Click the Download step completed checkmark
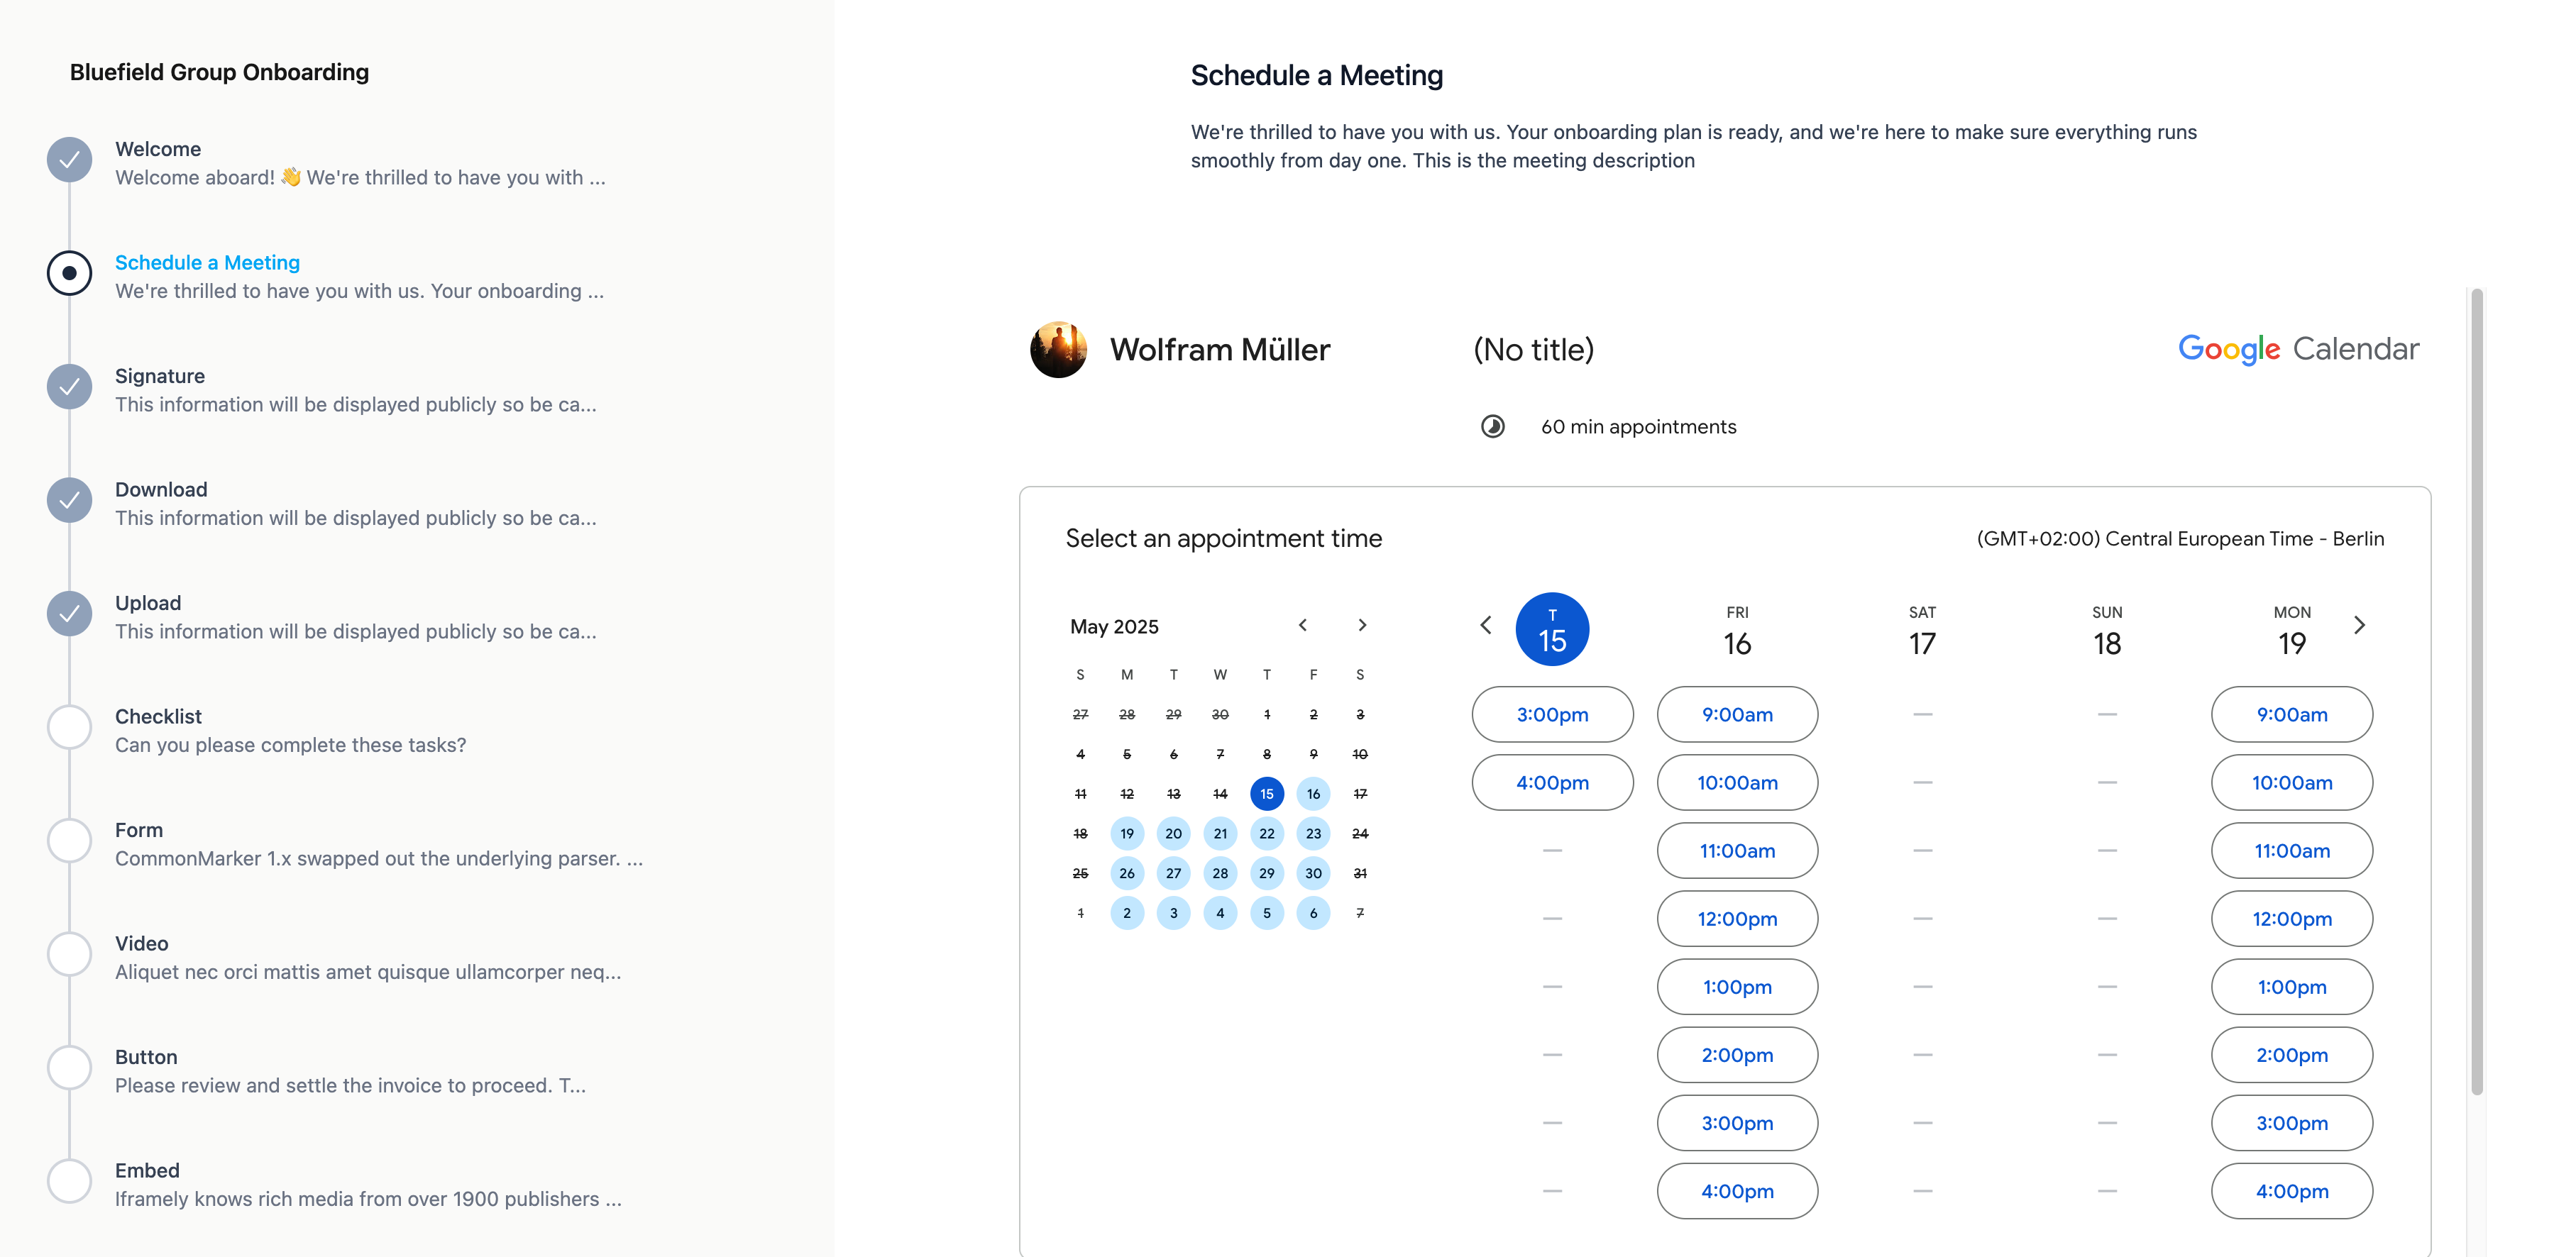2576x1257 pixels. pyautogui.click(x=69, y=500)
